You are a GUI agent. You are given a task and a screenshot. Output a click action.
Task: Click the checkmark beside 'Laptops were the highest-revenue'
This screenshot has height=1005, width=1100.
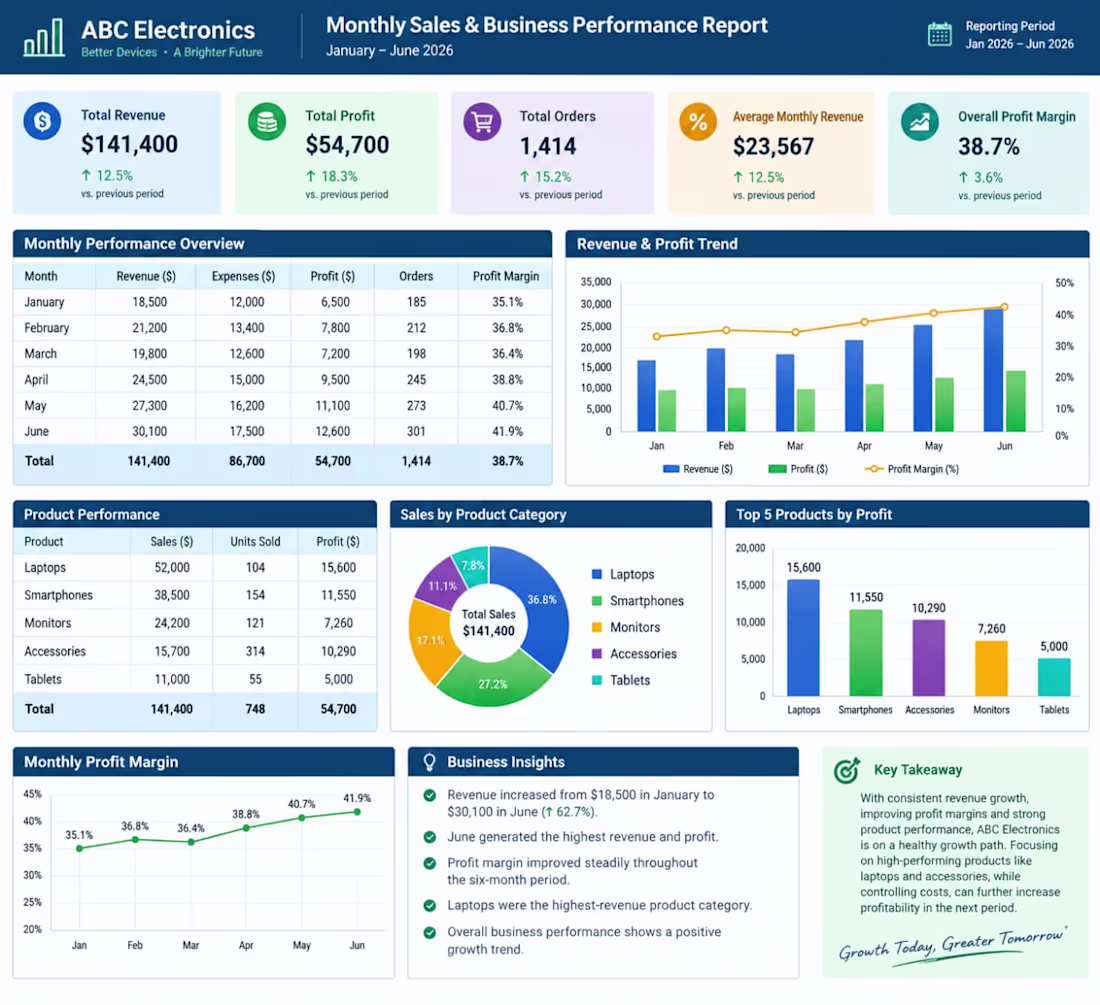pos(429,905)
